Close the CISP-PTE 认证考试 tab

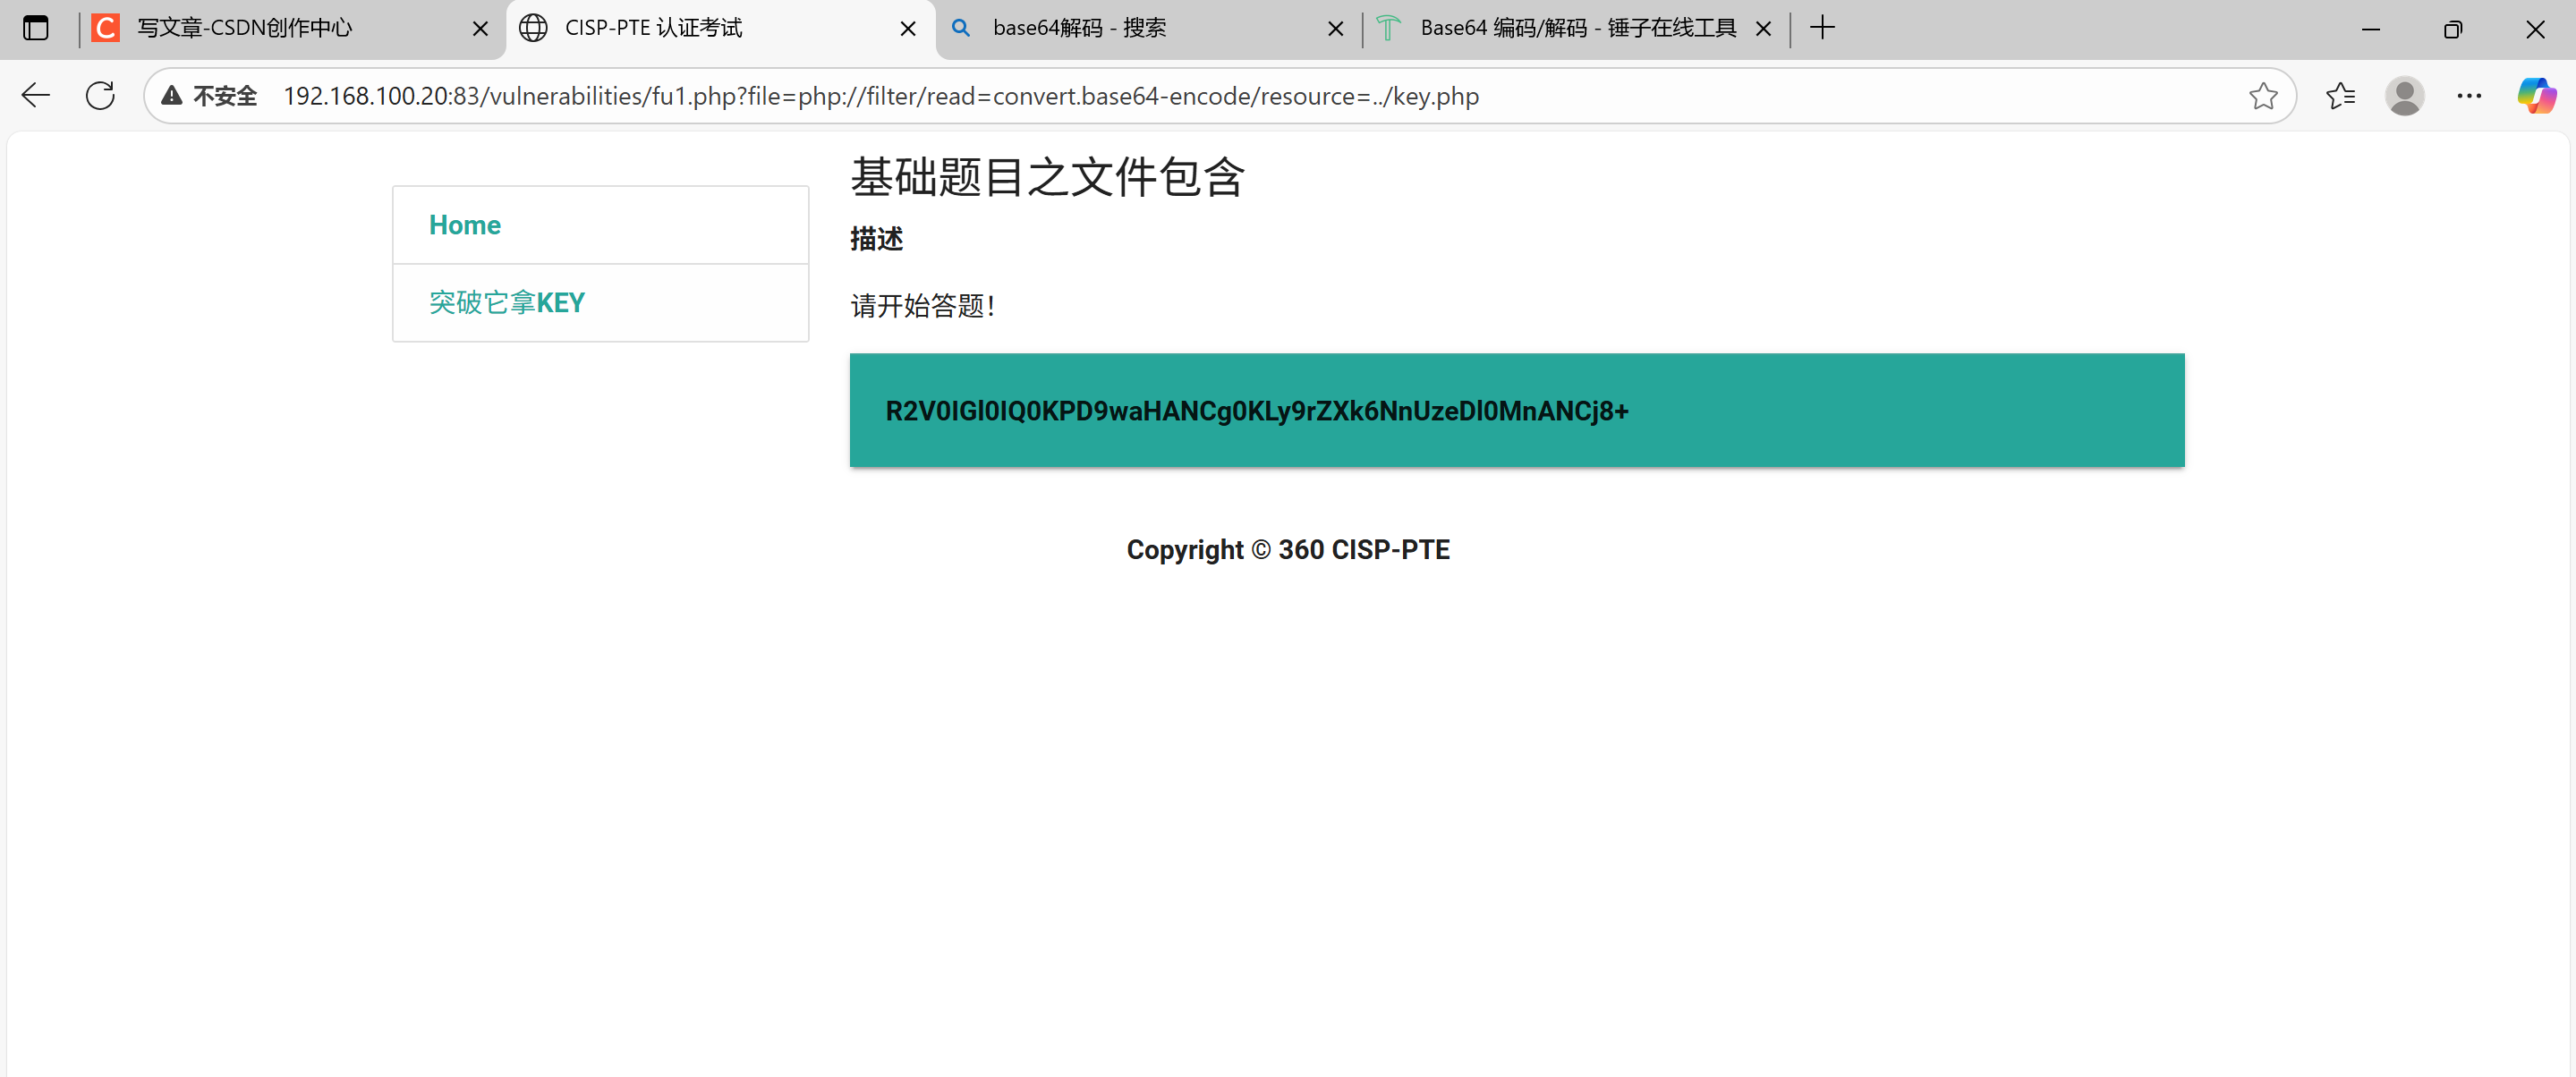(x=907, y=29)
